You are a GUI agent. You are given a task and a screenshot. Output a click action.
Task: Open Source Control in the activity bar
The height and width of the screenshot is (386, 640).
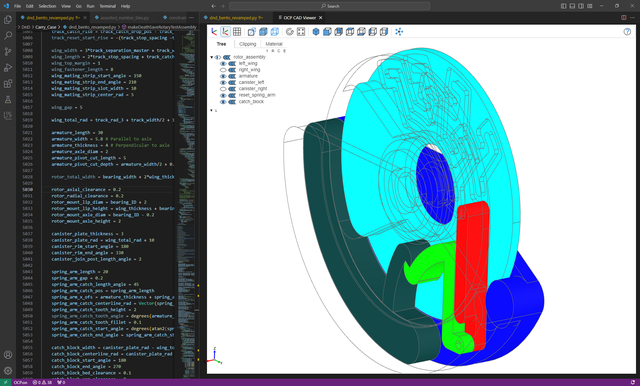click(8, 51)
